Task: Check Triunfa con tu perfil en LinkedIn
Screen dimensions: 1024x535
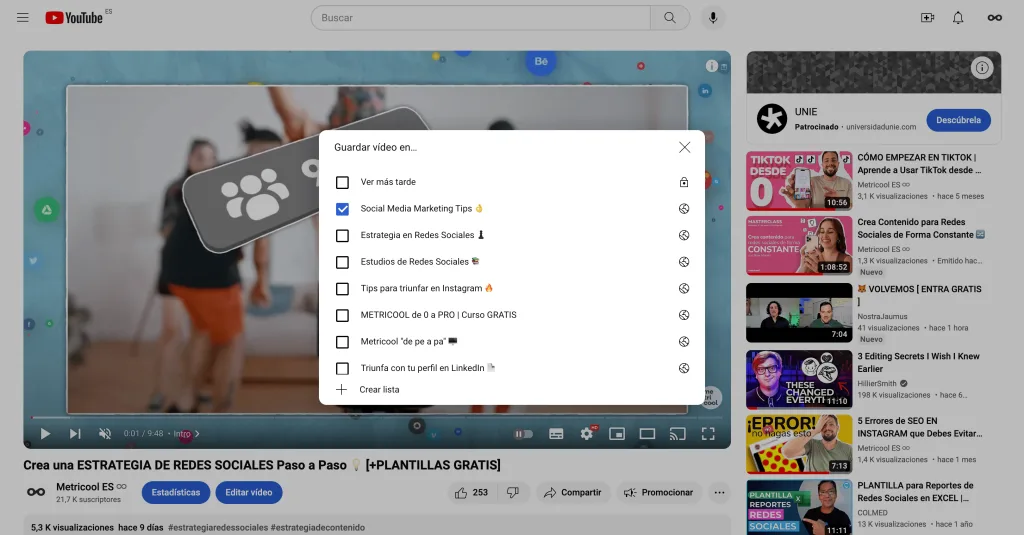Action: 342,368
